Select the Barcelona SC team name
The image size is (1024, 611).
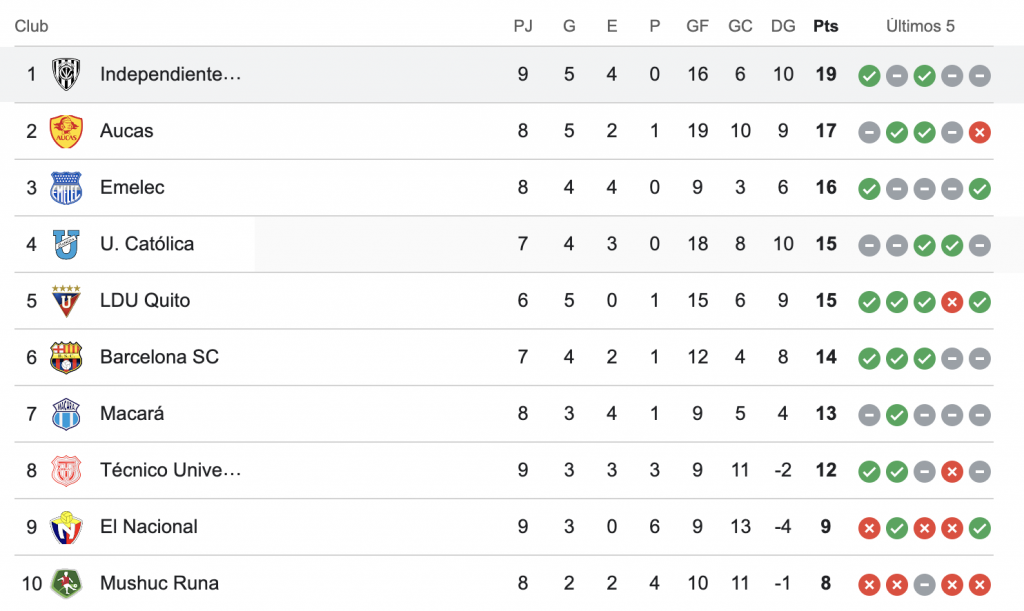(x=159, y=357)
